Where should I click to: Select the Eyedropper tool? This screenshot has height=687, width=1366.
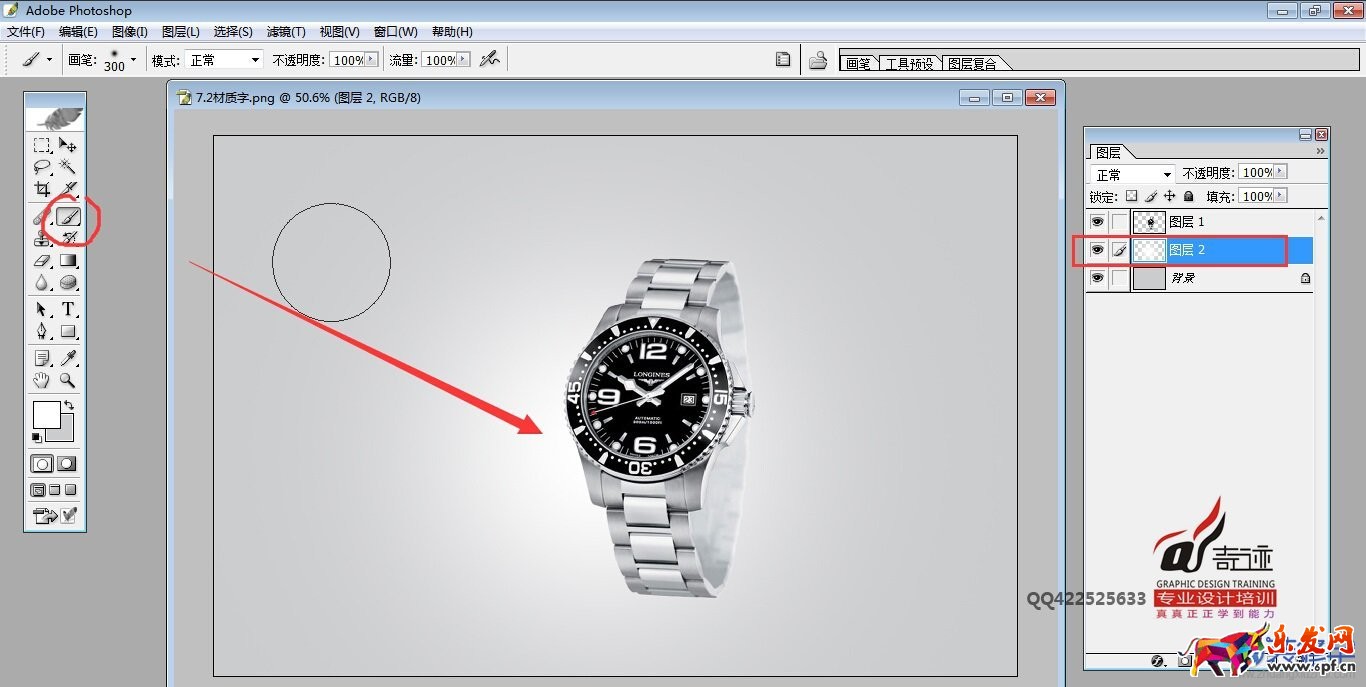click(x=68, y=358)
